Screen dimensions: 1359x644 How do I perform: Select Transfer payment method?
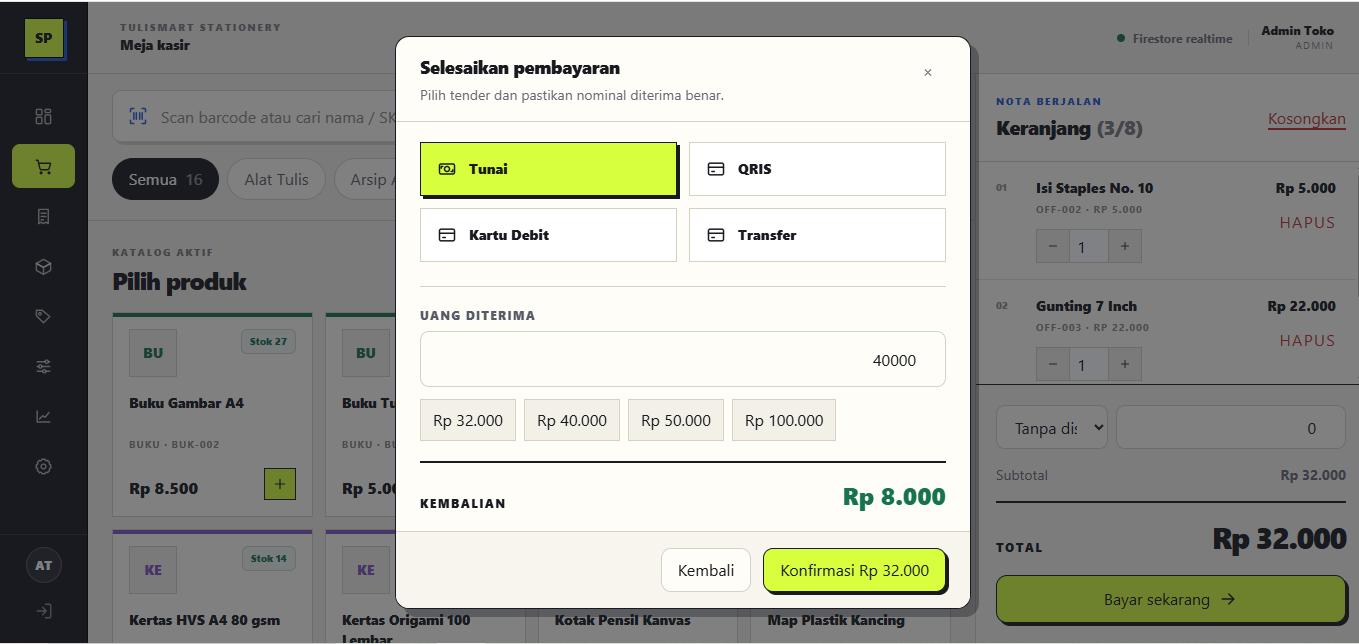[x=817, y=235]
